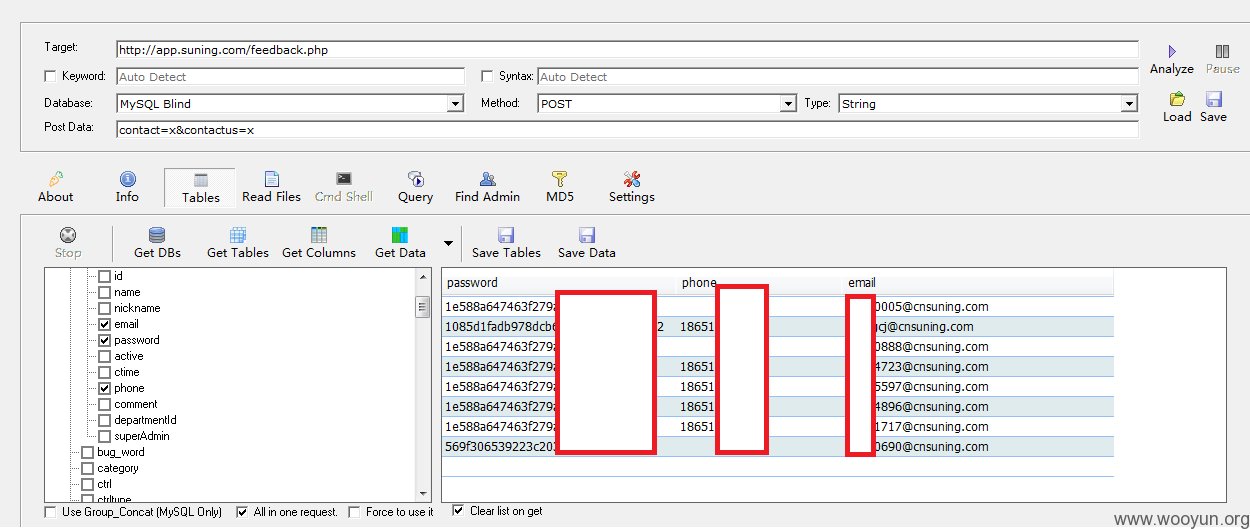Click the Stop button
Viewport: 1250px width, 529px height.
pos(68,243)
